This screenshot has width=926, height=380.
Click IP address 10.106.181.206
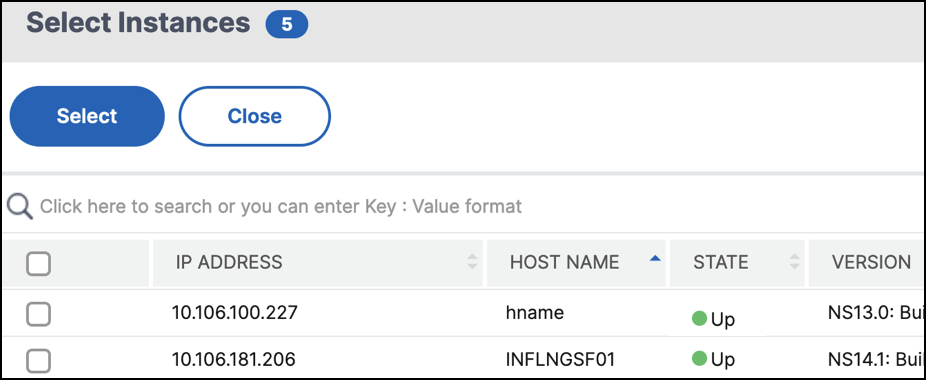point(233,359)
